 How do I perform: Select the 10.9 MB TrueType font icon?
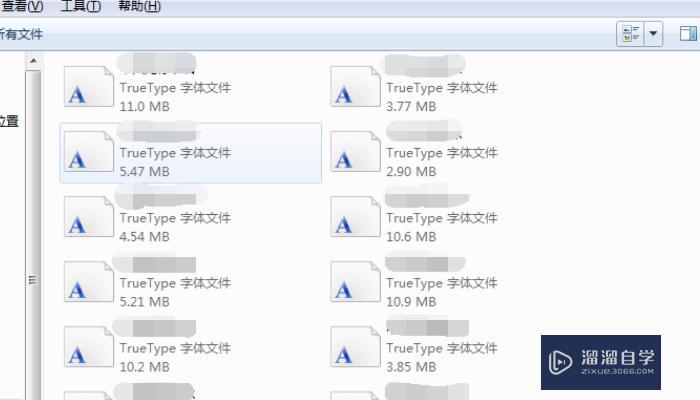tap(355, 282)
